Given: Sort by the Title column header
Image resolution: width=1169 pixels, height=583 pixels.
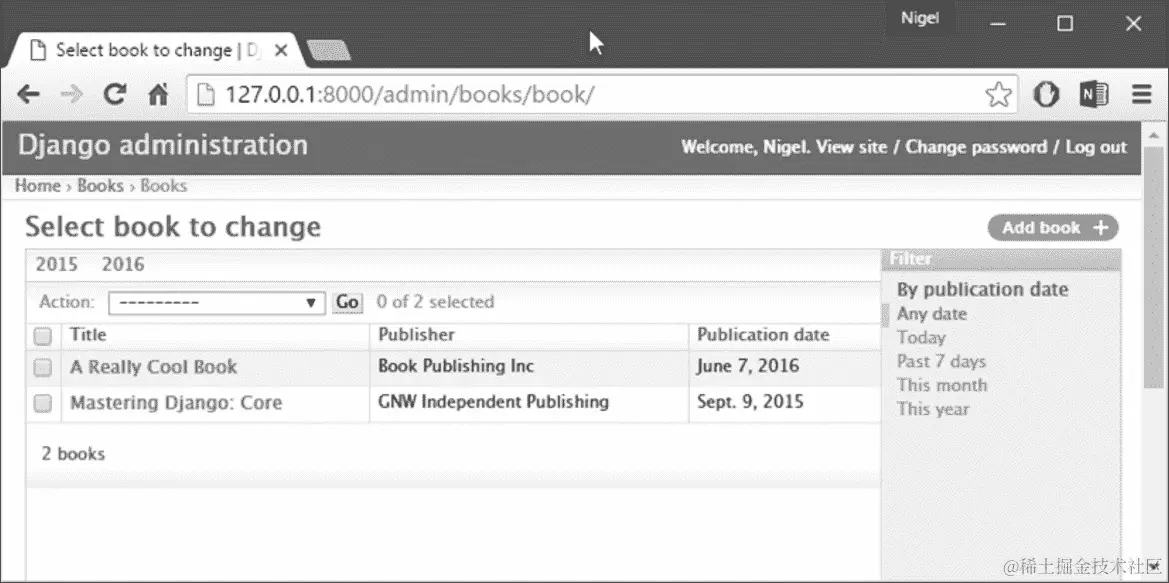Looking at the screenshot, I should (88, 335).
